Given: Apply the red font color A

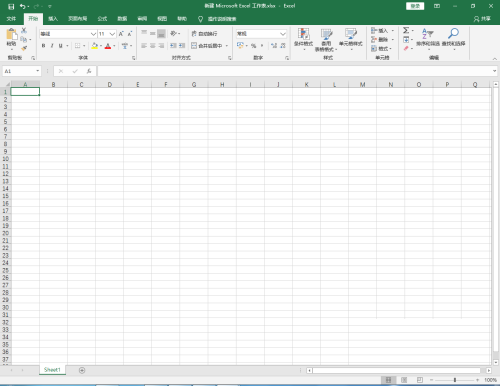Looking at the screenshot, I should click(x=108, y=46).
